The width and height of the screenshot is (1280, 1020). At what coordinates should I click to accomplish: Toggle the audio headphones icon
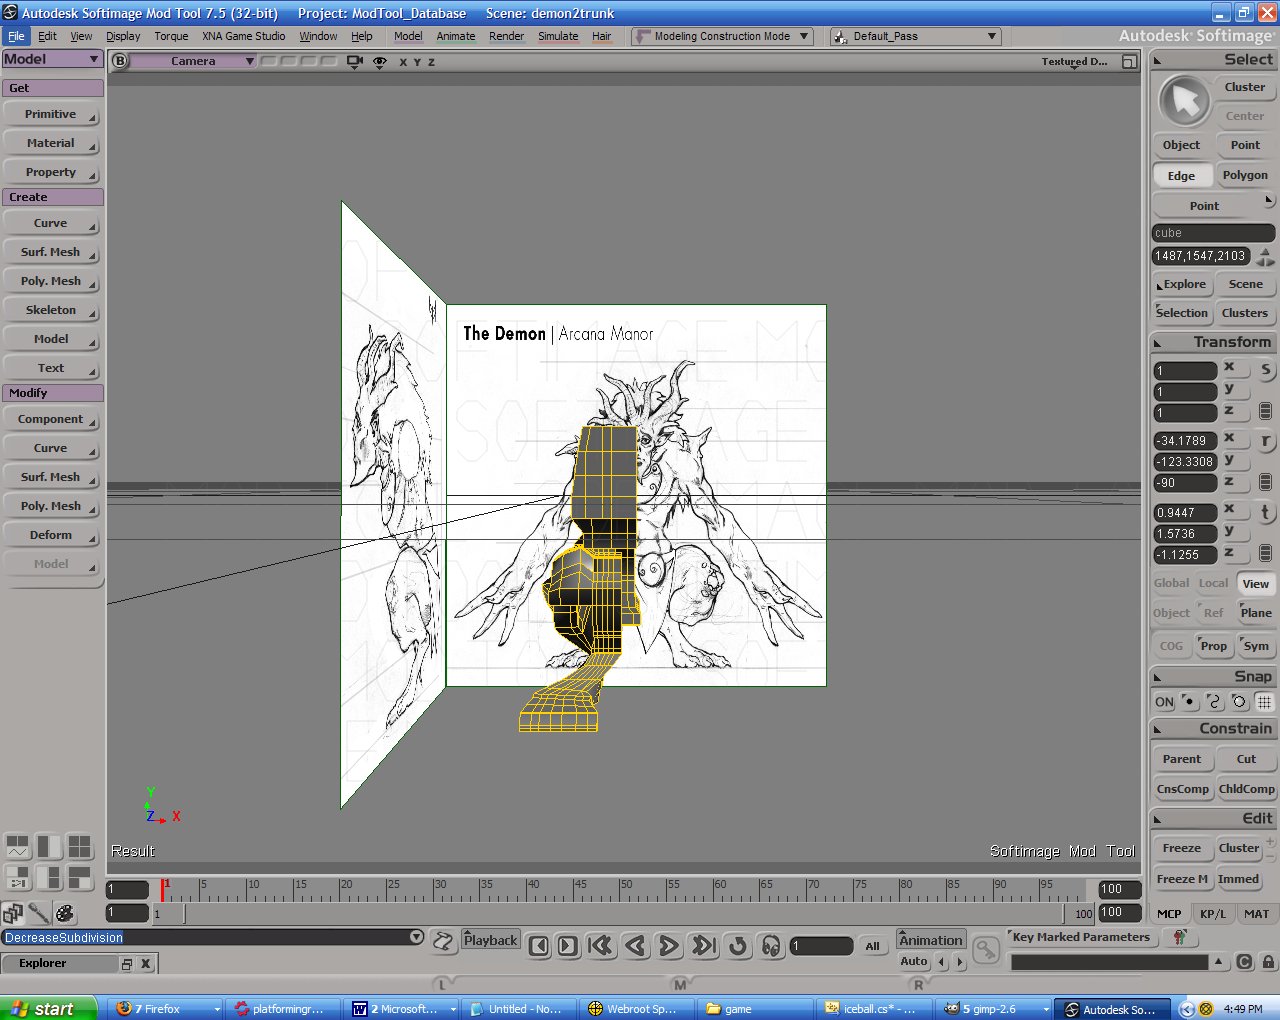771,945
